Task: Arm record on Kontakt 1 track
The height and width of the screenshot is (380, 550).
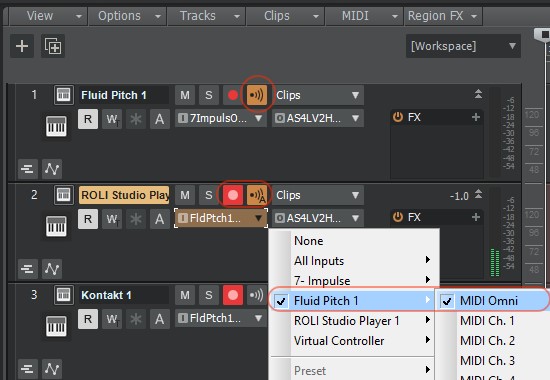Action: 233,295
